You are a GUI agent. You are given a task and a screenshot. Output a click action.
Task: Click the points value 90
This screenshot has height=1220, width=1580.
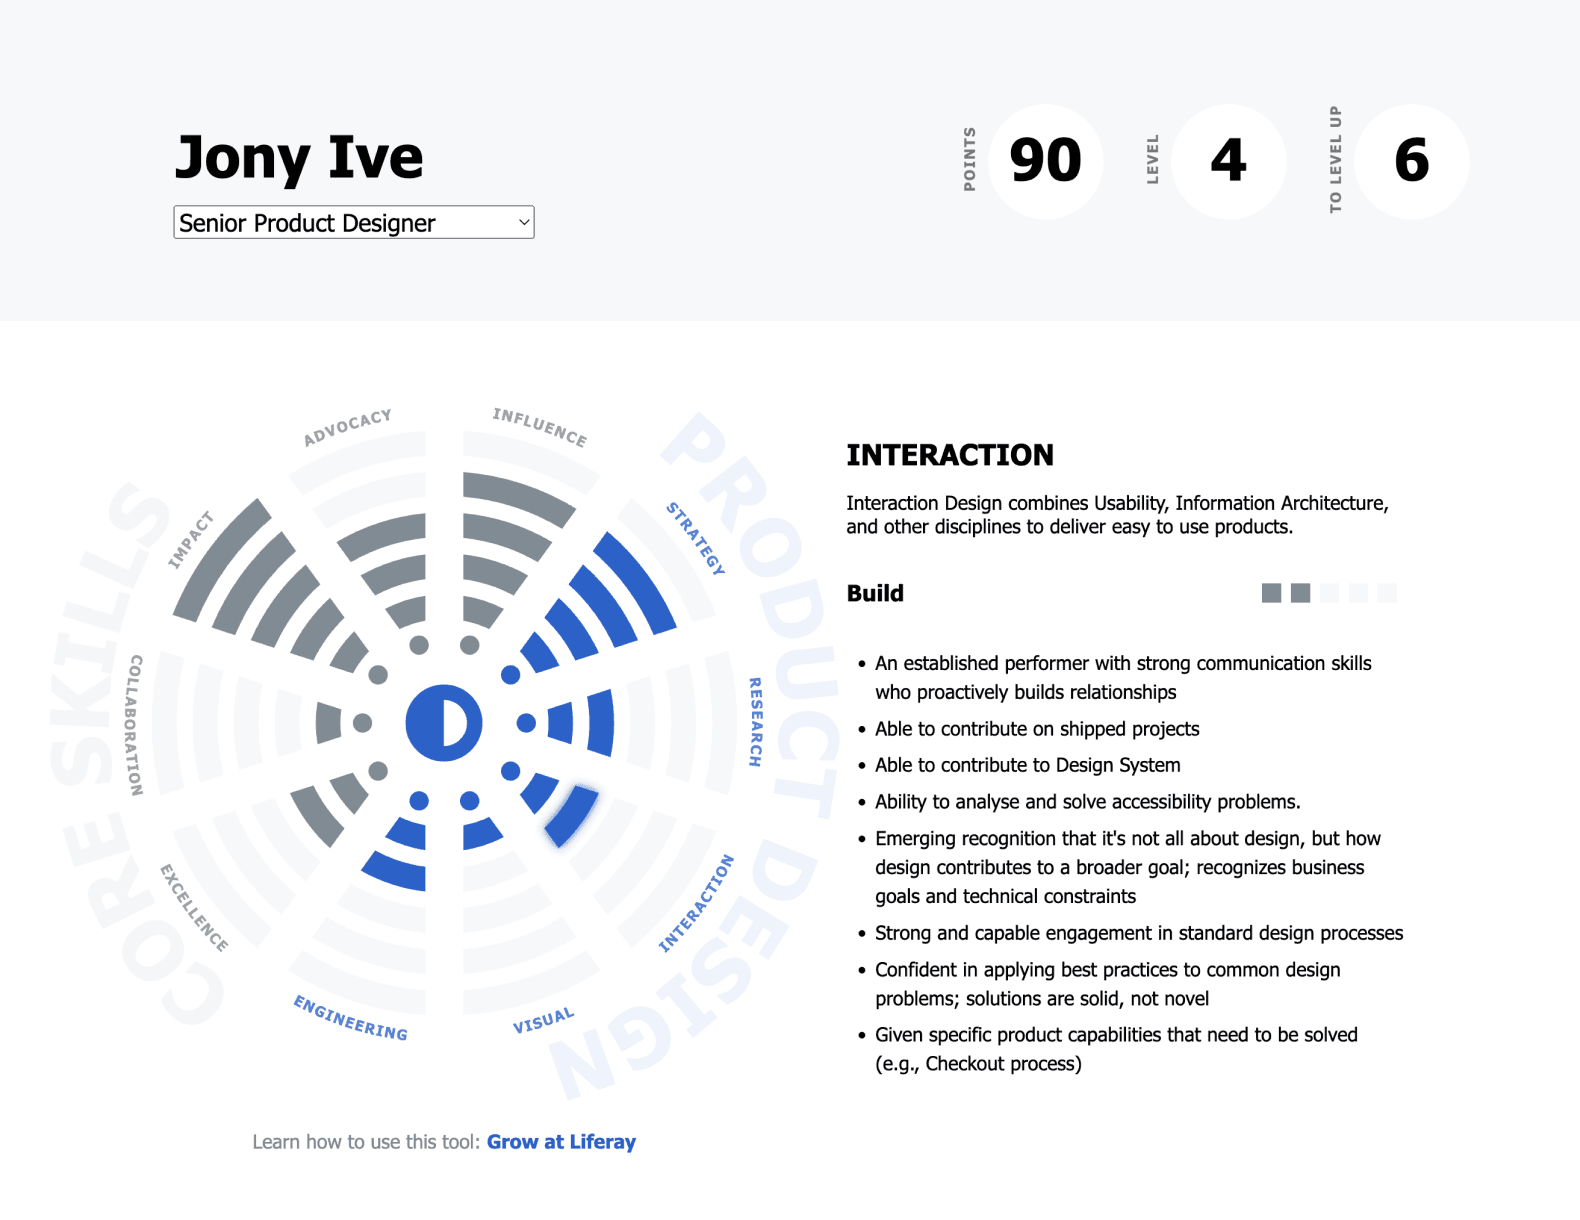pos(1046,161)
